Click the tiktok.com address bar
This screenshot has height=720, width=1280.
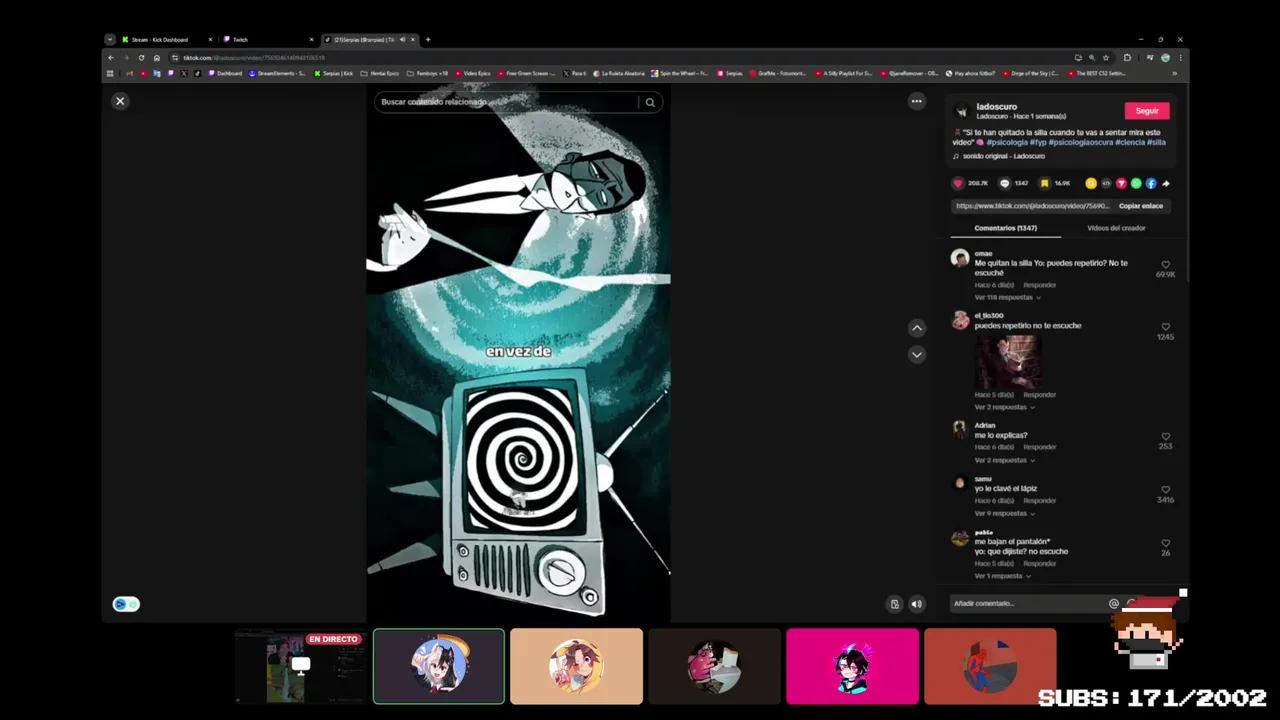pyautogui.click(x=620, y=58)
